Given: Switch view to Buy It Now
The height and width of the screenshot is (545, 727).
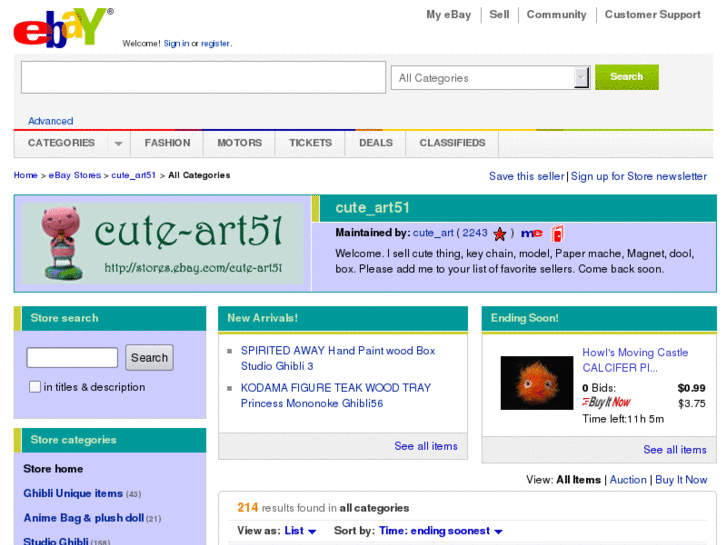Looking at the screenshot, I should tap(681, 480).
